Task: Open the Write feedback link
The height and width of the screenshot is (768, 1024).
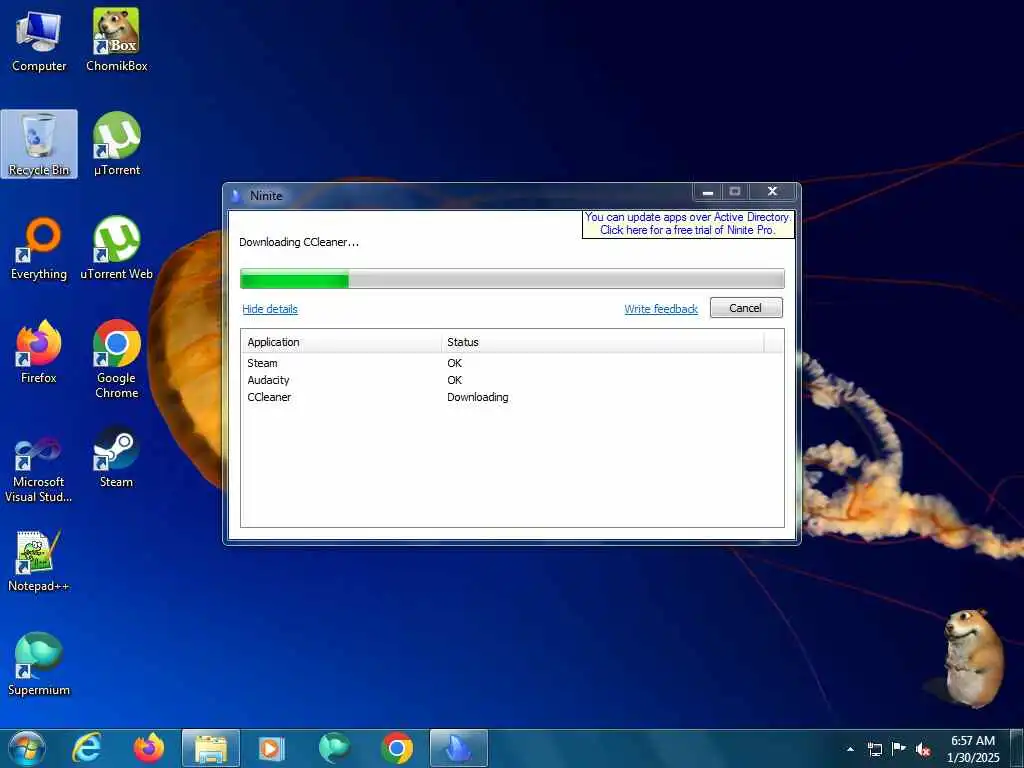Action: (661, 309)
